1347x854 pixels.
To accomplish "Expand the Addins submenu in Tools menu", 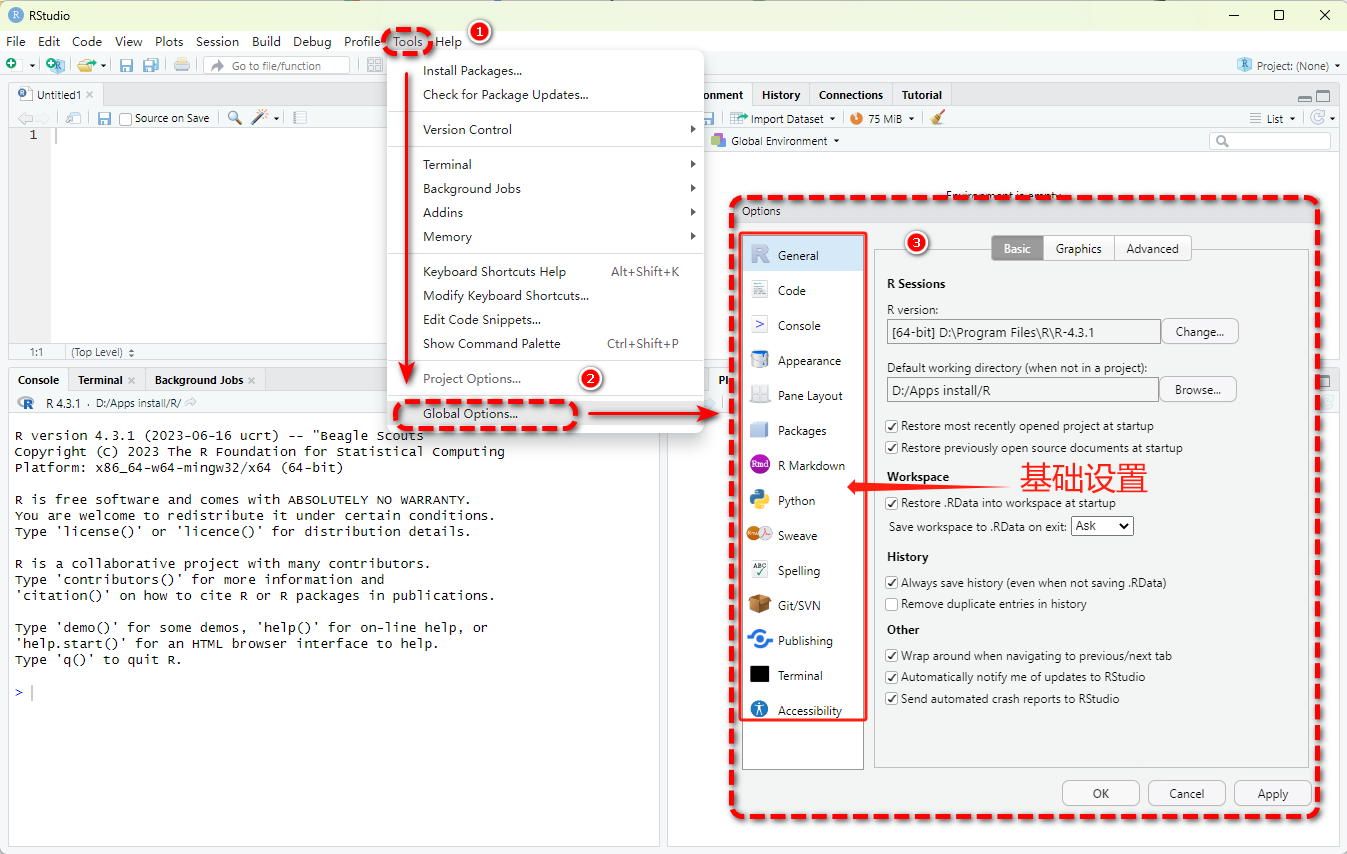I will pos(546,212).
